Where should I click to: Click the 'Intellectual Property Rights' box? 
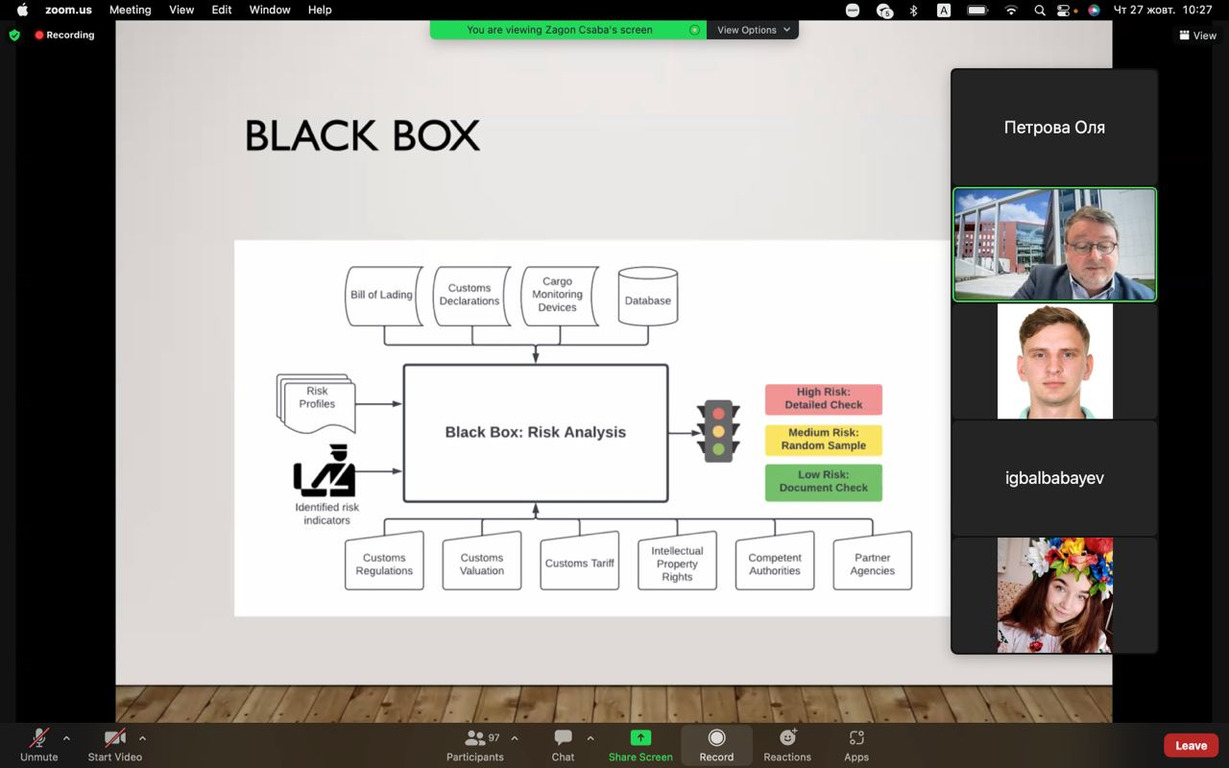677,561
